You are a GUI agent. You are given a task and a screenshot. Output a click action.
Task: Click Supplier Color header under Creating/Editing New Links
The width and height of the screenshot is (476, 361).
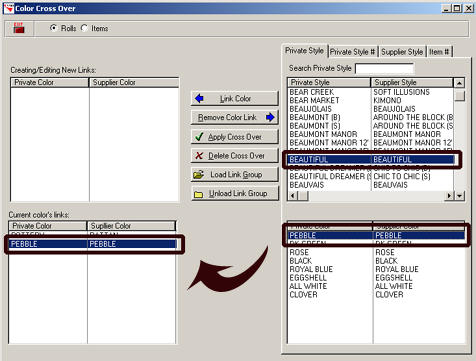click(134, 82)
